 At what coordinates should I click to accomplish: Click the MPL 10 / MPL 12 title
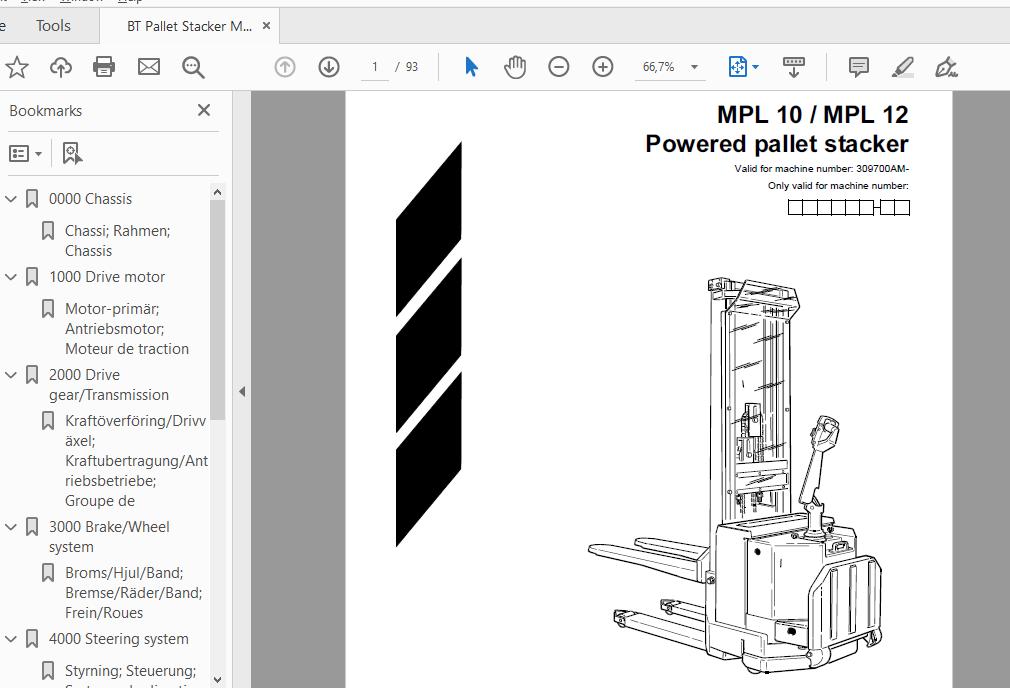tap(812, 115)
